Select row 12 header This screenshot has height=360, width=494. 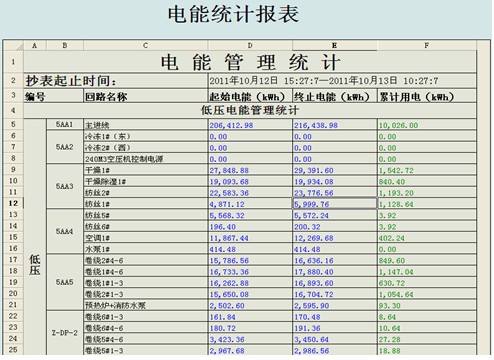tap(13, 203)
